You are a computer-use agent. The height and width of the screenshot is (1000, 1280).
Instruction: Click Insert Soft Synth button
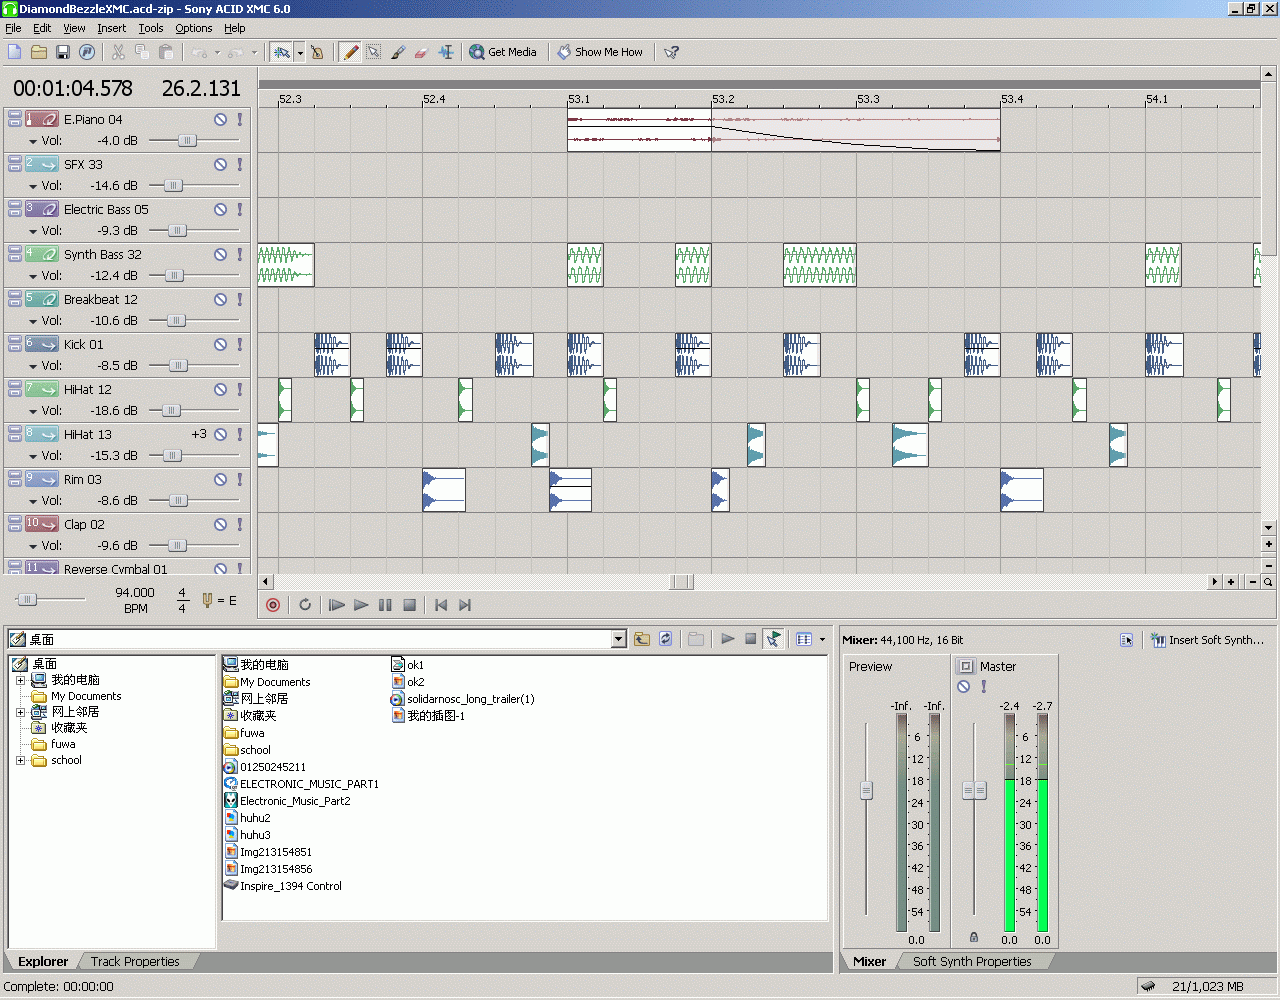pyautogui.click(x=1207, y=640)
